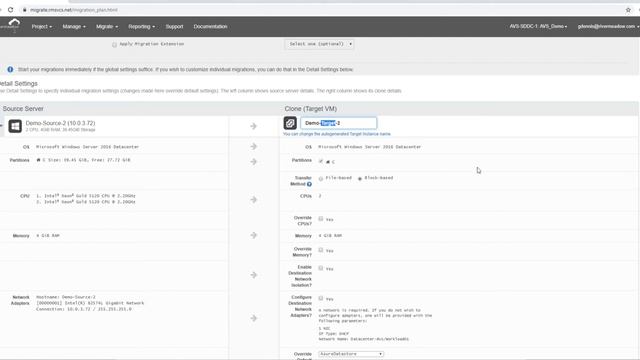Image resolution: width=640 pixels, height=360 pixels.
Task: Tick Configure Destination Network Adapters Yes checkbox
Action: [x=321, y=298]
